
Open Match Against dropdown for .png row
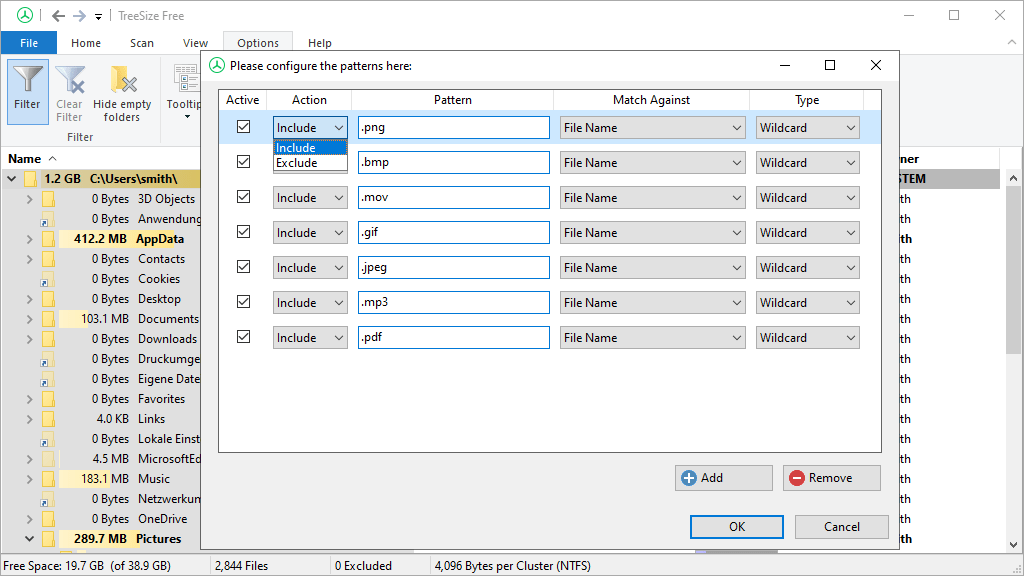tap(652, 128)
